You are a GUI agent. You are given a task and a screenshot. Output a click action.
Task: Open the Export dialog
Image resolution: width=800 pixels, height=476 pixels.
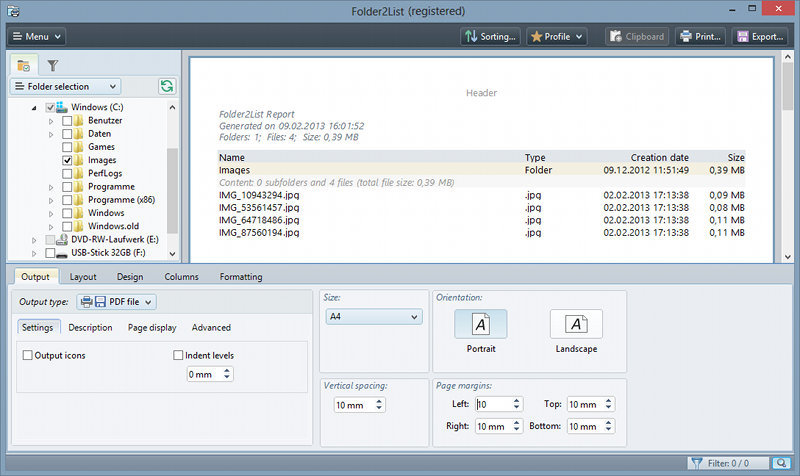click(x=760, y=36)
